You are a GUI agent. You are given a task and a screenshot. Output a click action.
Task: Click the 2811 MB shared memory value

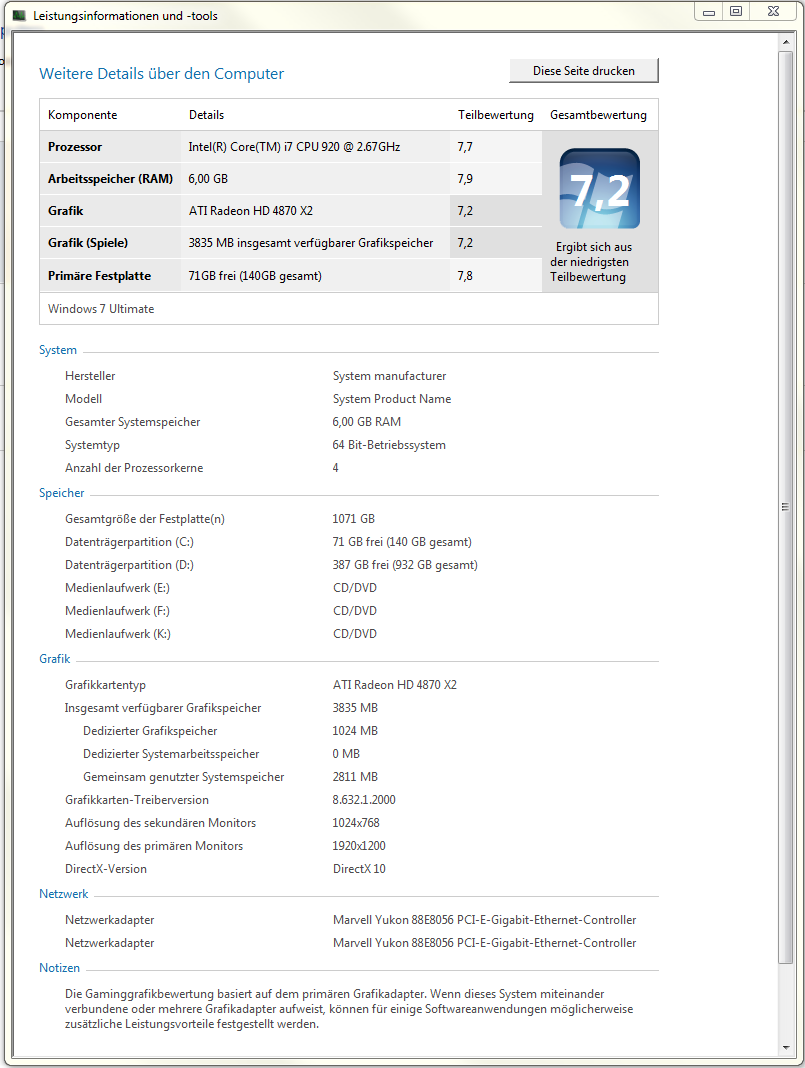click(x=355, y=777)
